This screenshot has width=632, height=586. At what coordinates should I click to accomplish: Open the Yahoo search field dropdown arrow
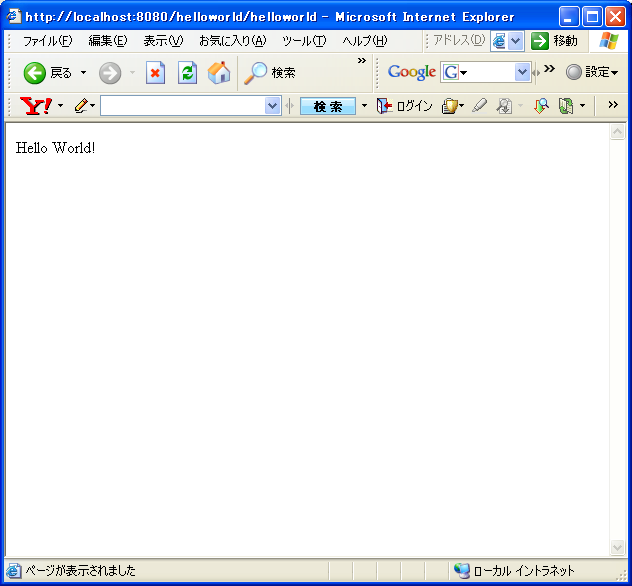(x=273, y=106)
